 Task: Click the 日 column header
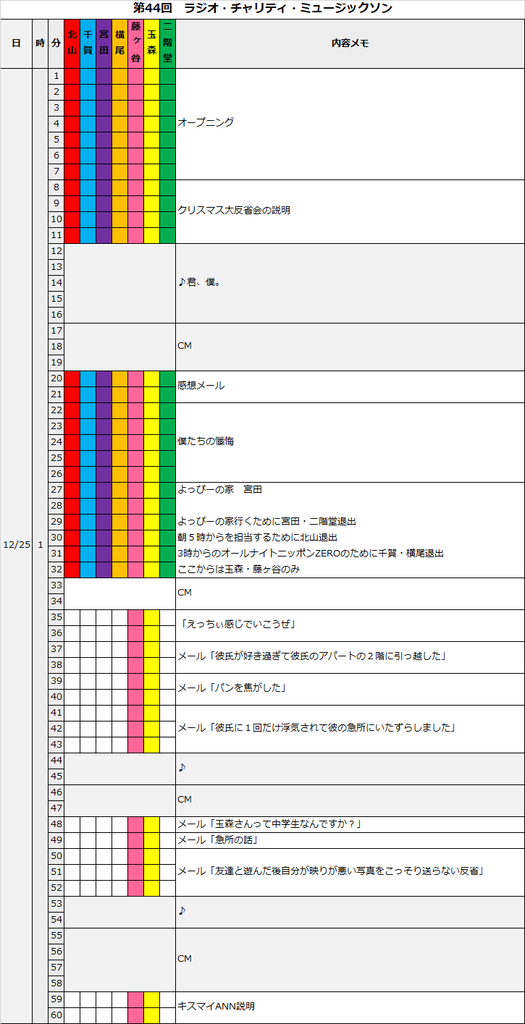[16, 43]
